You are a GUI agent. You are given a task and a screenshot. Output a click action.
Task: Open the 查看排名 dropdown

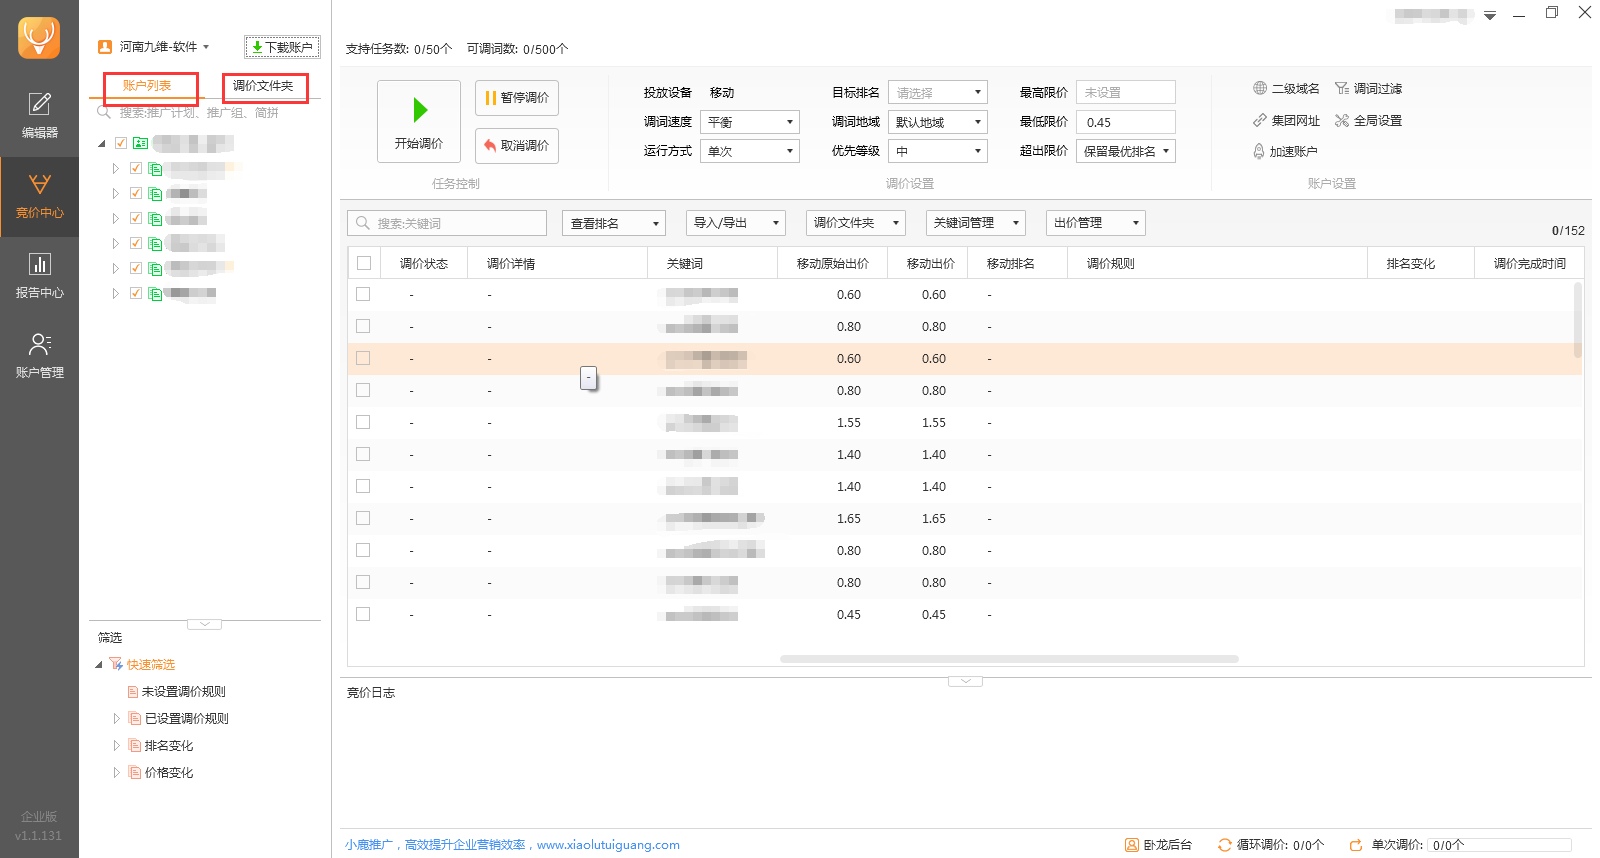pyautogui.click(x=614, y=223)
